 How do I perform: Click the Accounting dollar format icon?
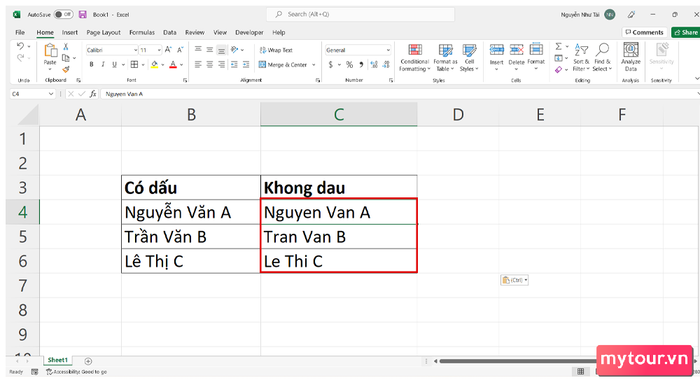pos(331,65)
